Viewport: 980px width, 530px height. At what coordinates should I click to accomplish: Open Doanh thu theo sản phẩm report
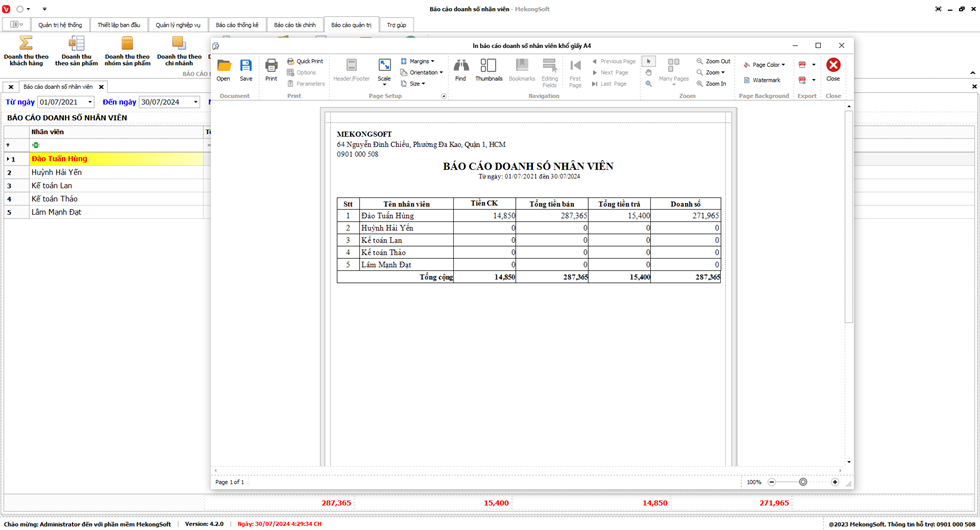(x=76, y=51)
